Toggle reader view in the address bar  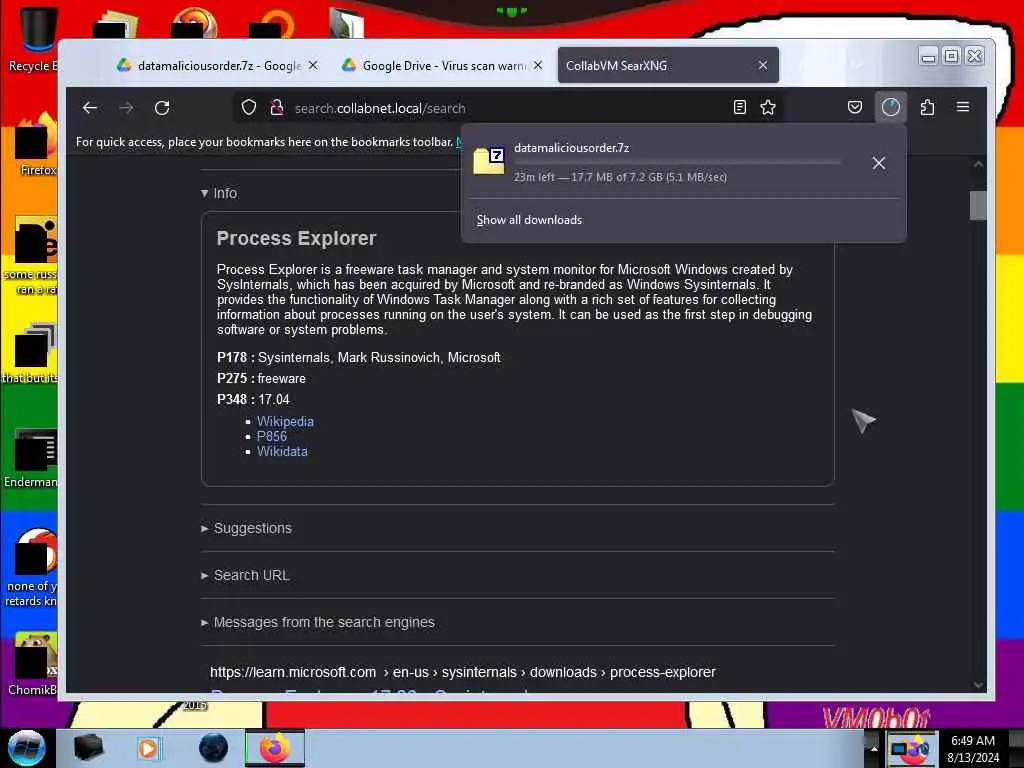[739, 107]
